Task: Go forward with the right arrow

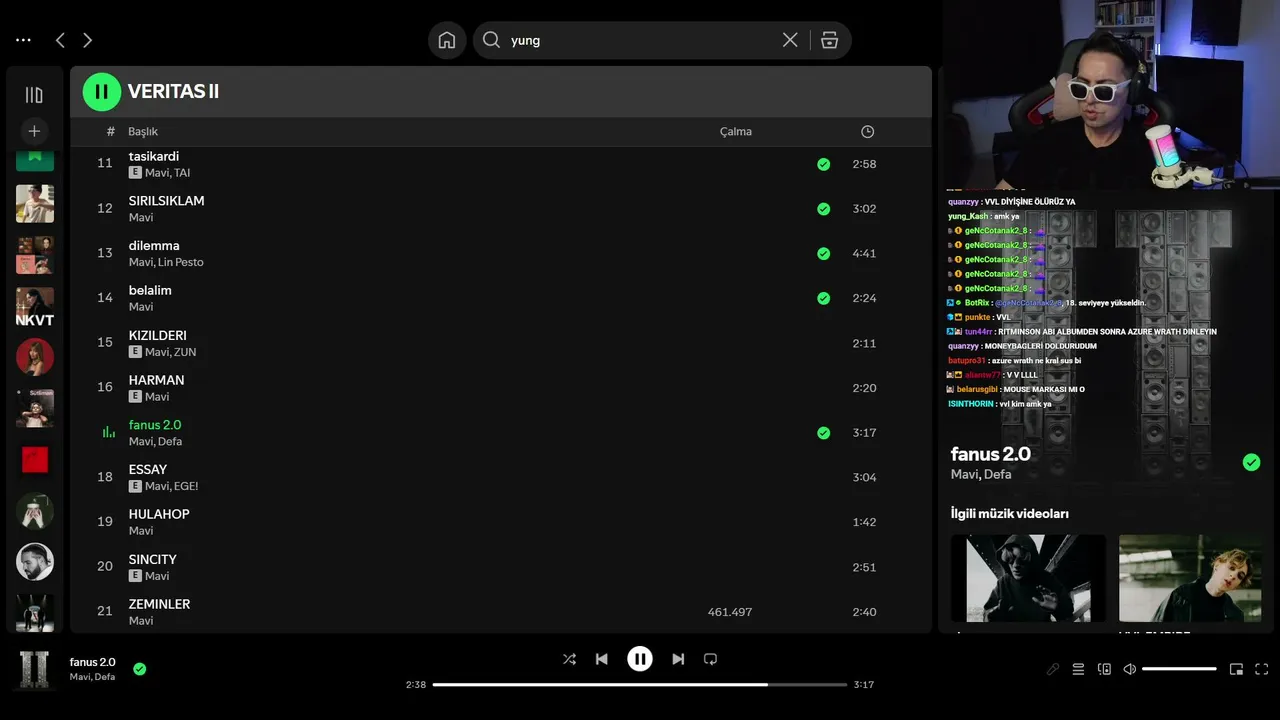Action: click(x=87, y=40)
